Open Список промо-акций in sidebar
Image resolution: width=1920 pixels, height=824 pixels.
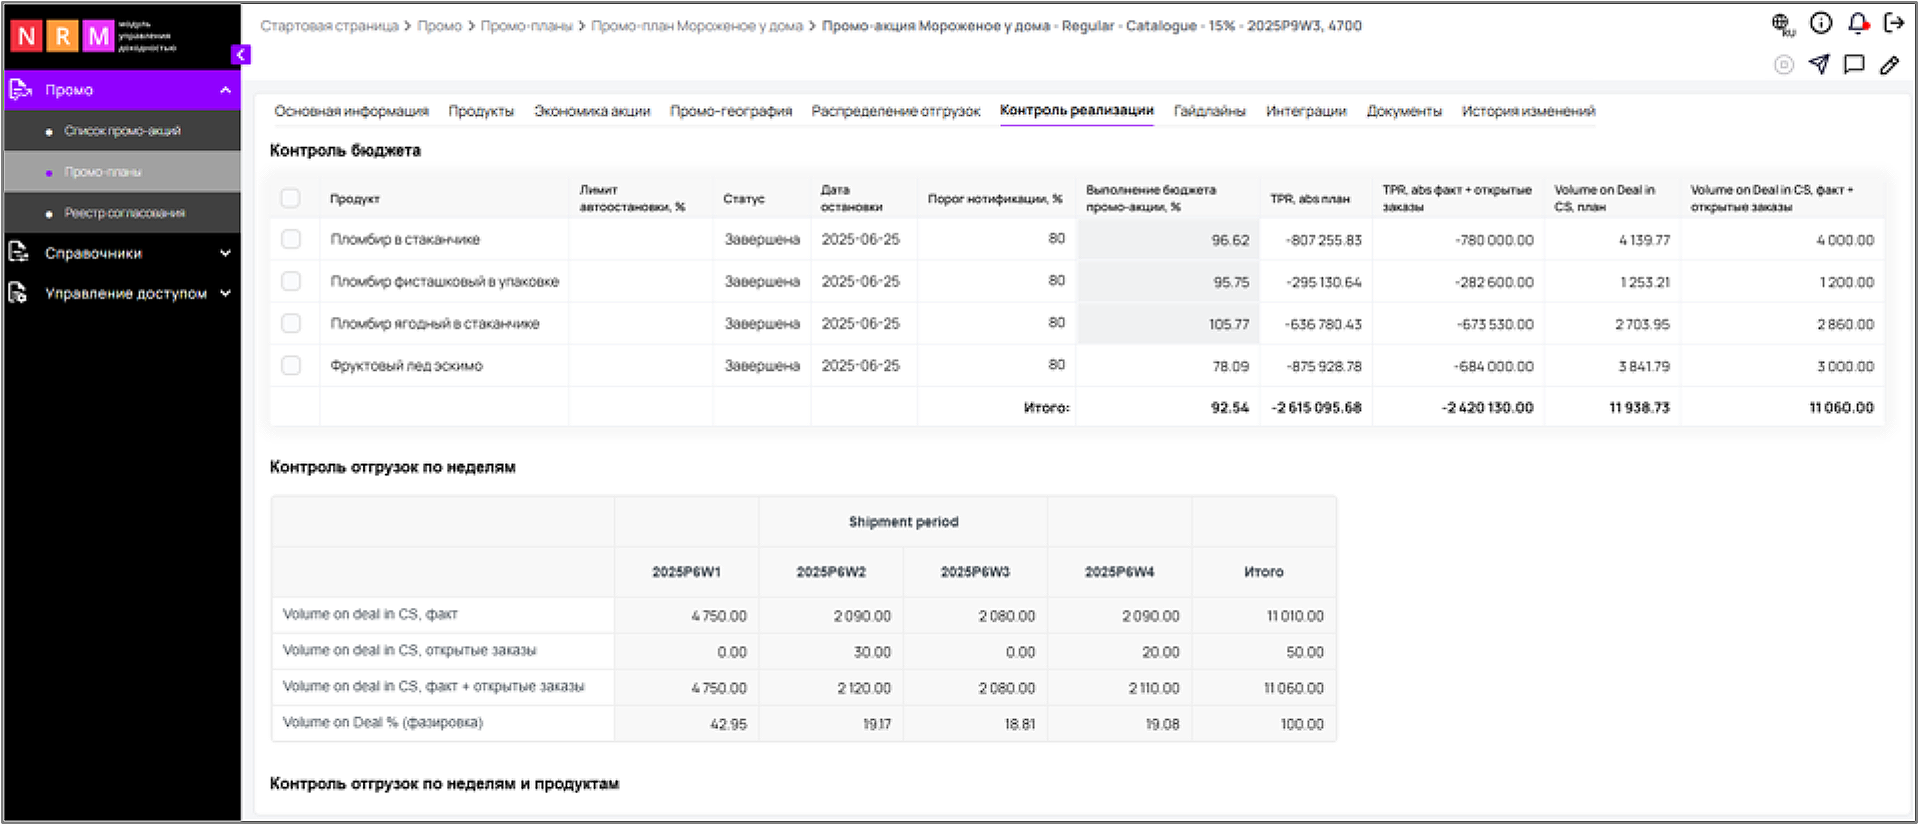click(122, 131)
